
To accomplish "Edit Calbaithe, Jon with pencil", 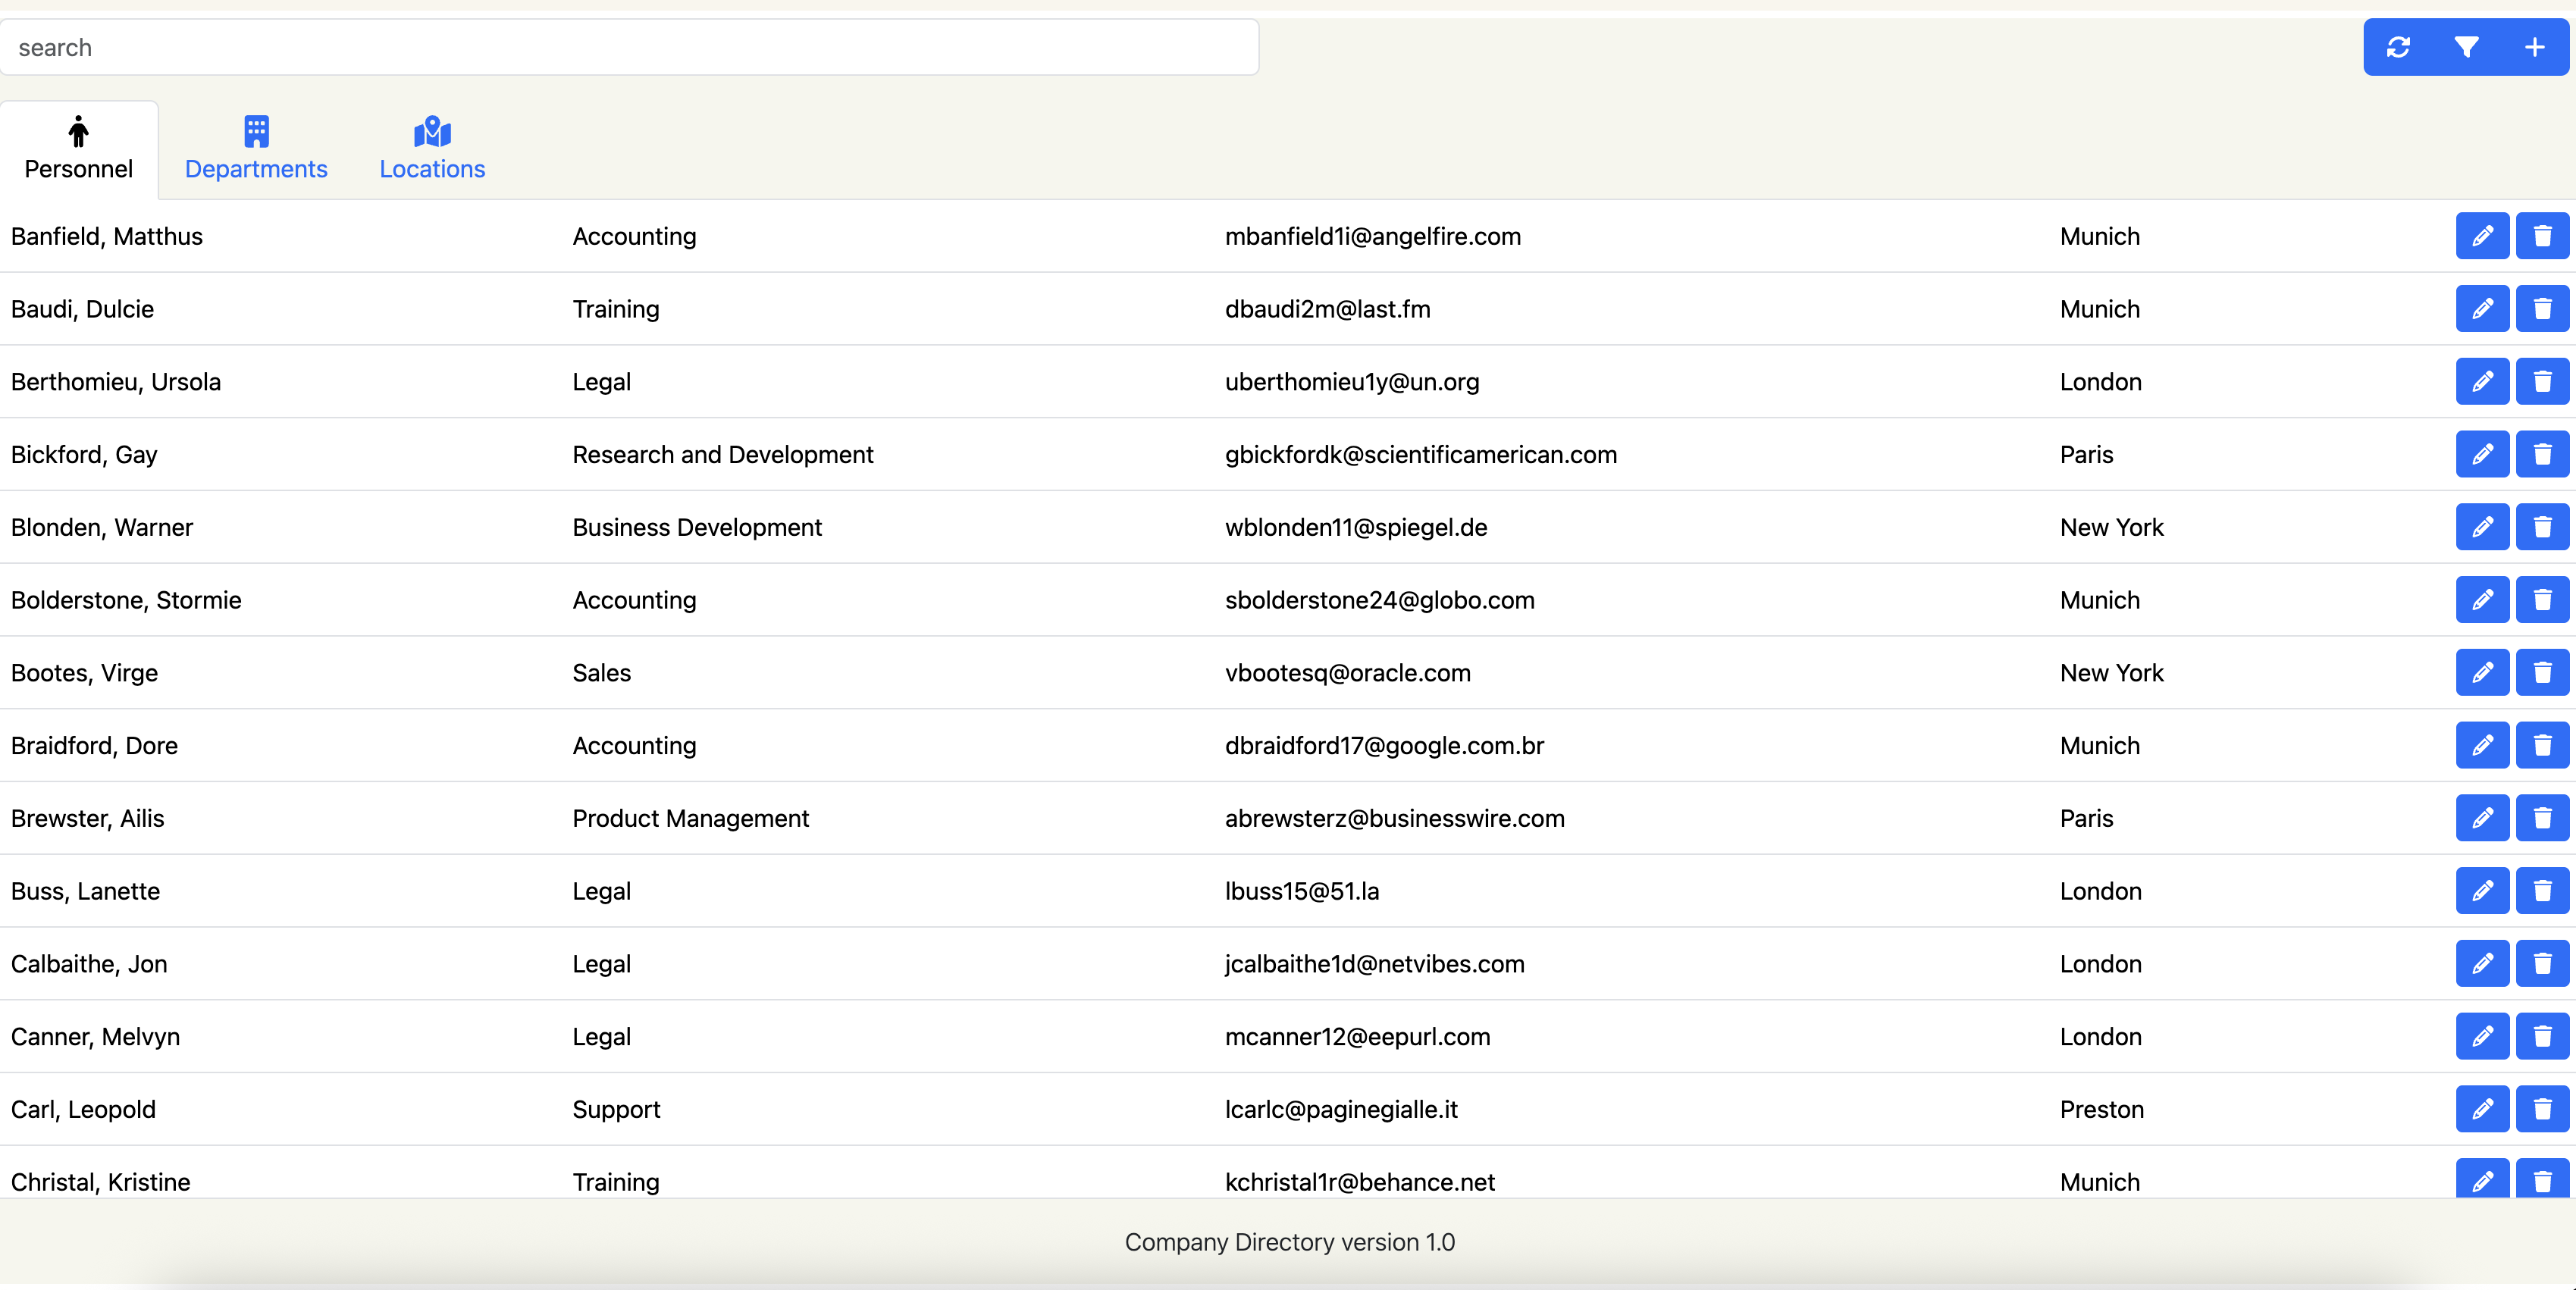I will tap(2482, 964).
